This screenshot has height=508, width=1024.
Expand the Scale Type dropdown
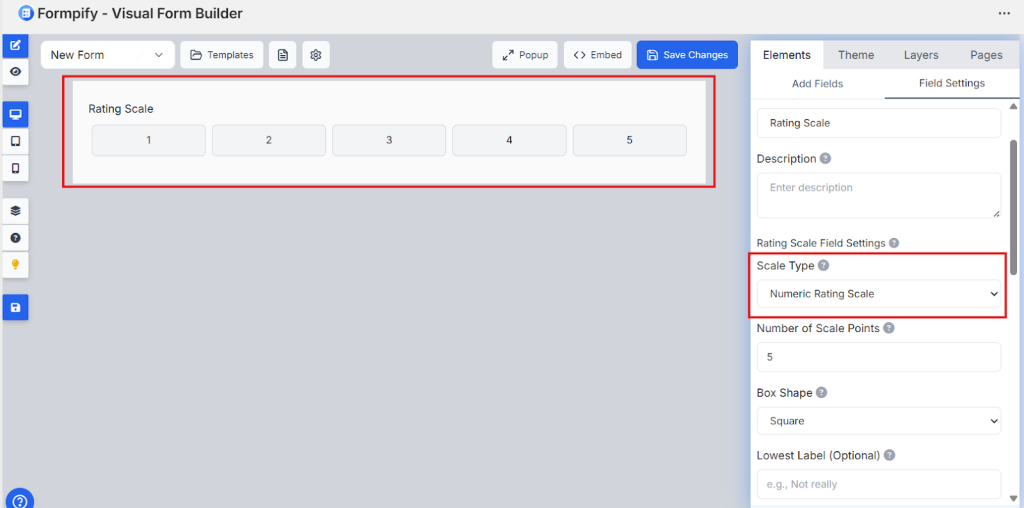878,294
